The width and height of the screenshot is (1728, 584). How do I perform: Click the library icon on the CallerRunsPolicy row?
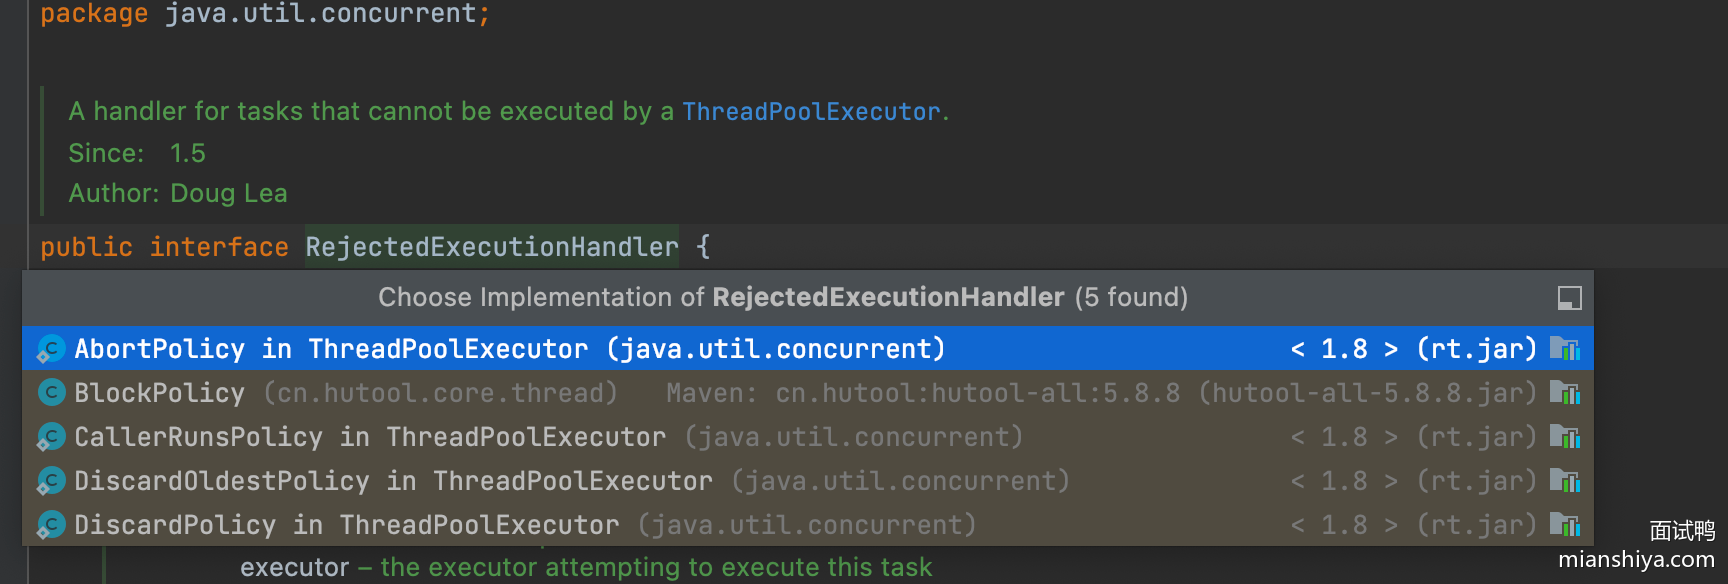point(1564,437)
